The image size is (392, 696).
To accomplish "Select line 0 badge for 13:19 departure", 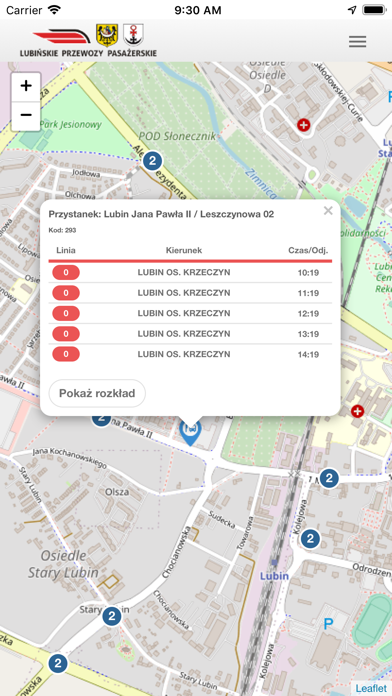I will click(66, 334).
